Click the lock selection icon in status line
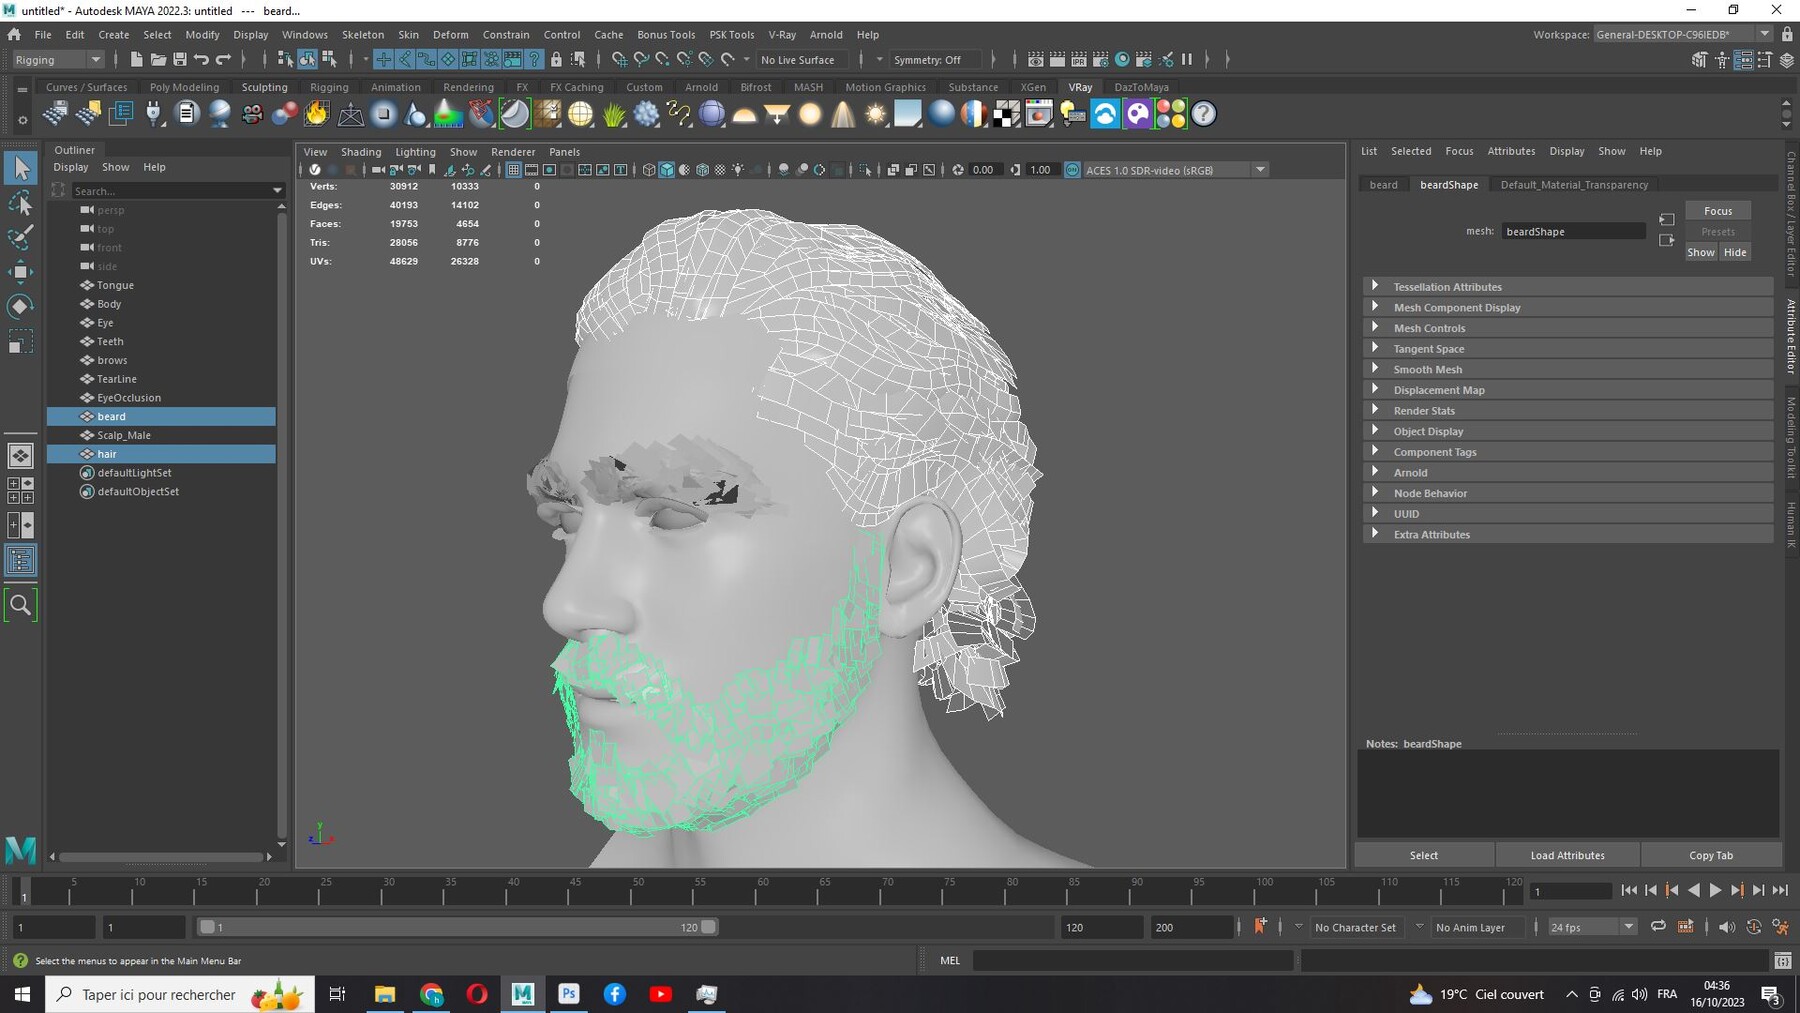Image resolution: width=1800 pixels, height=1013 pixels. tap(556, 60)
